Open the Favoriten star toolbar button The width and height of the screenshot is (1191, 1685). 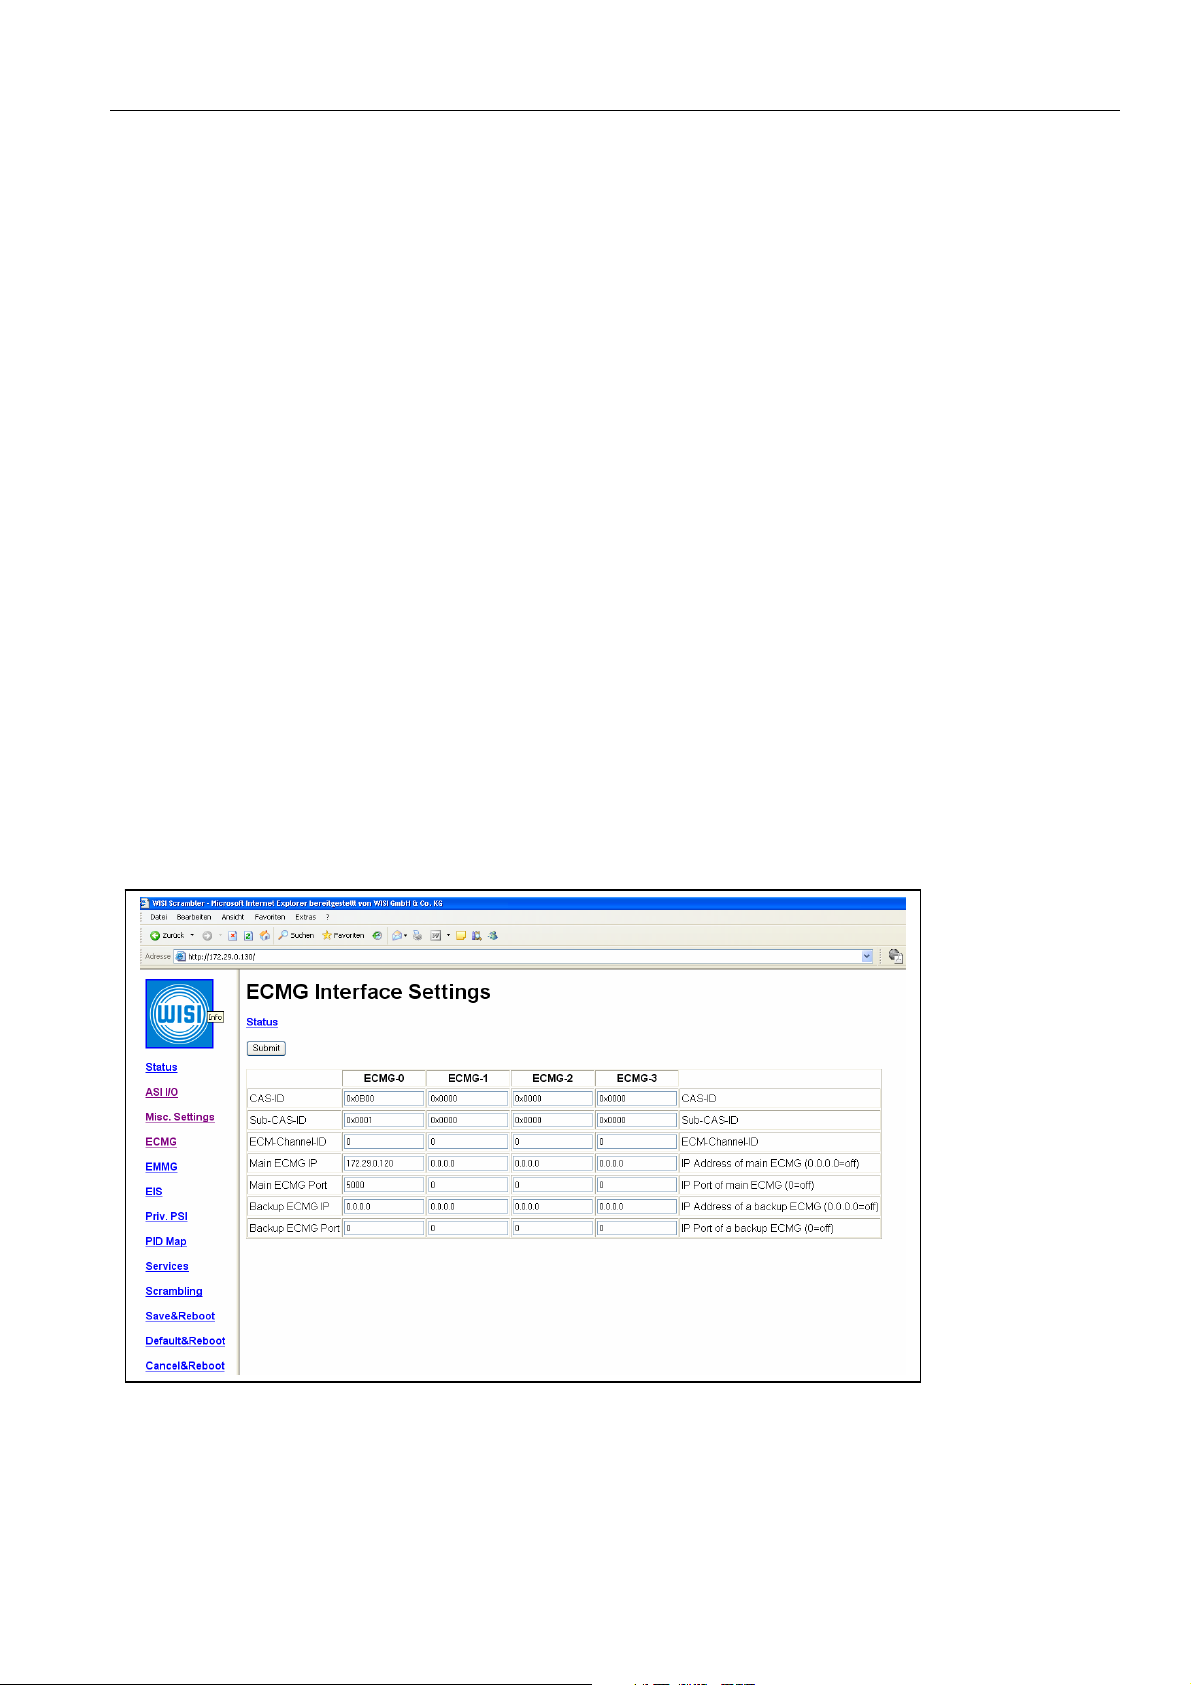[x=343, y=936]
